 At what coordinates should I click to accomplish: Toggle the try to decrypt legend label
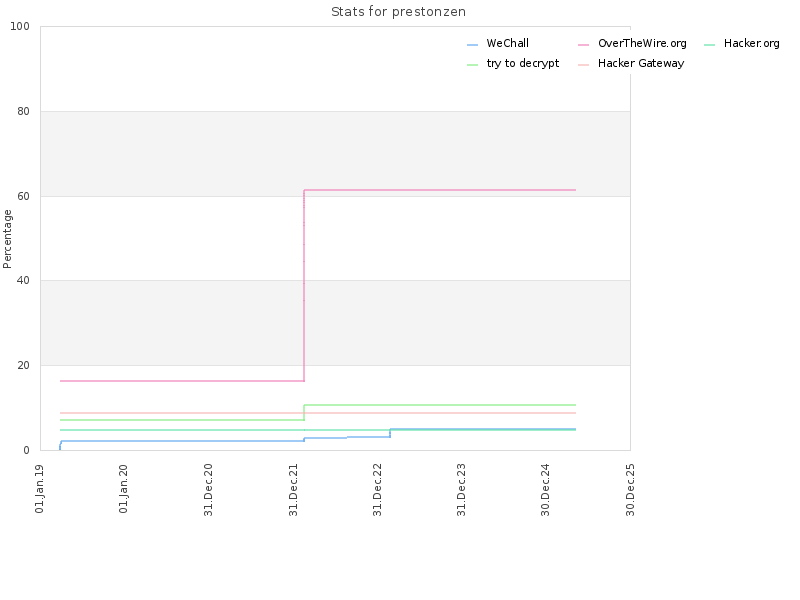(x=522, y=63)
